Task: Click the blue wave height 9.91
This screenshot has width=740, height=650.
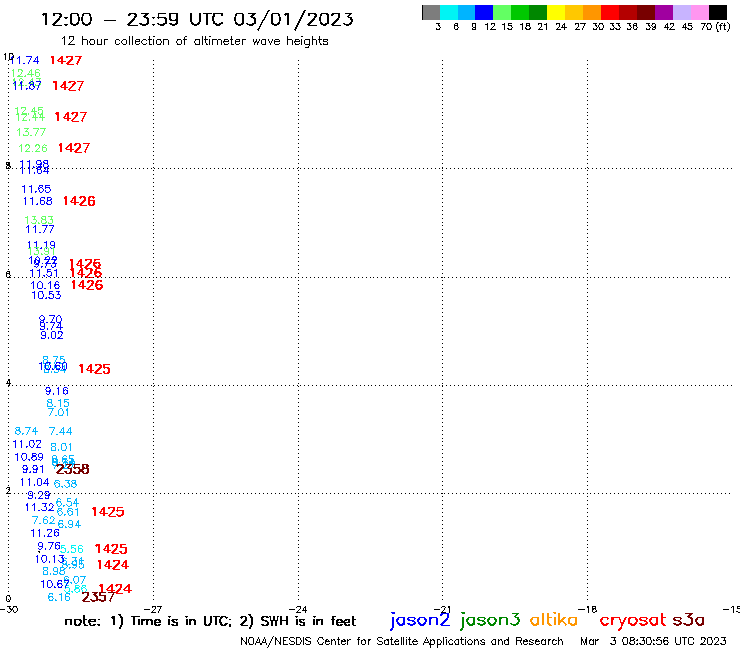Action: (33, 470)
